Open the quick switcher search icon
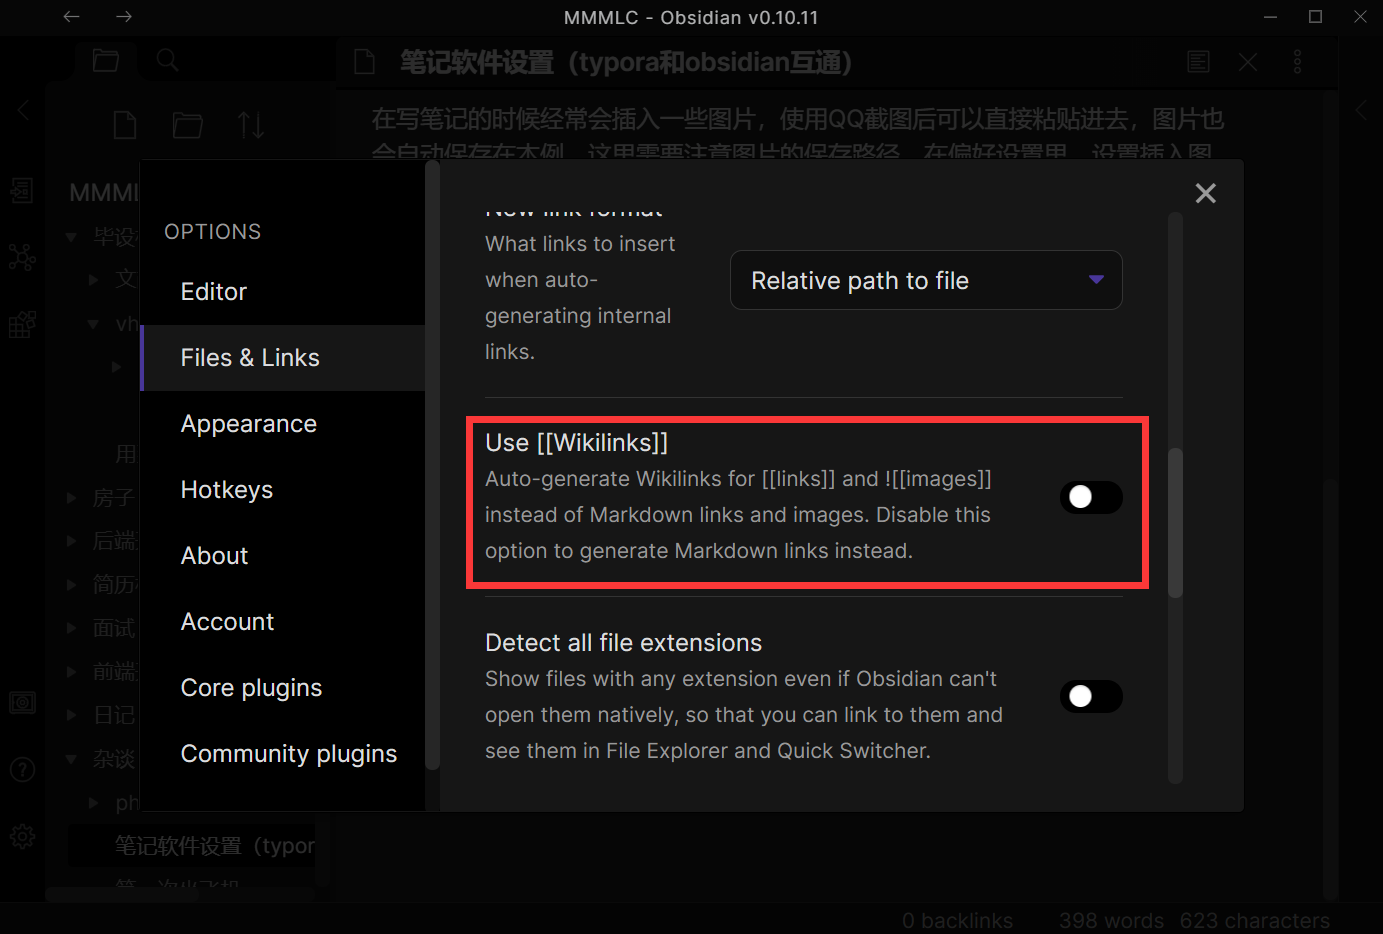The width and height of the screenshot is (1383, 934). point(166,60)
